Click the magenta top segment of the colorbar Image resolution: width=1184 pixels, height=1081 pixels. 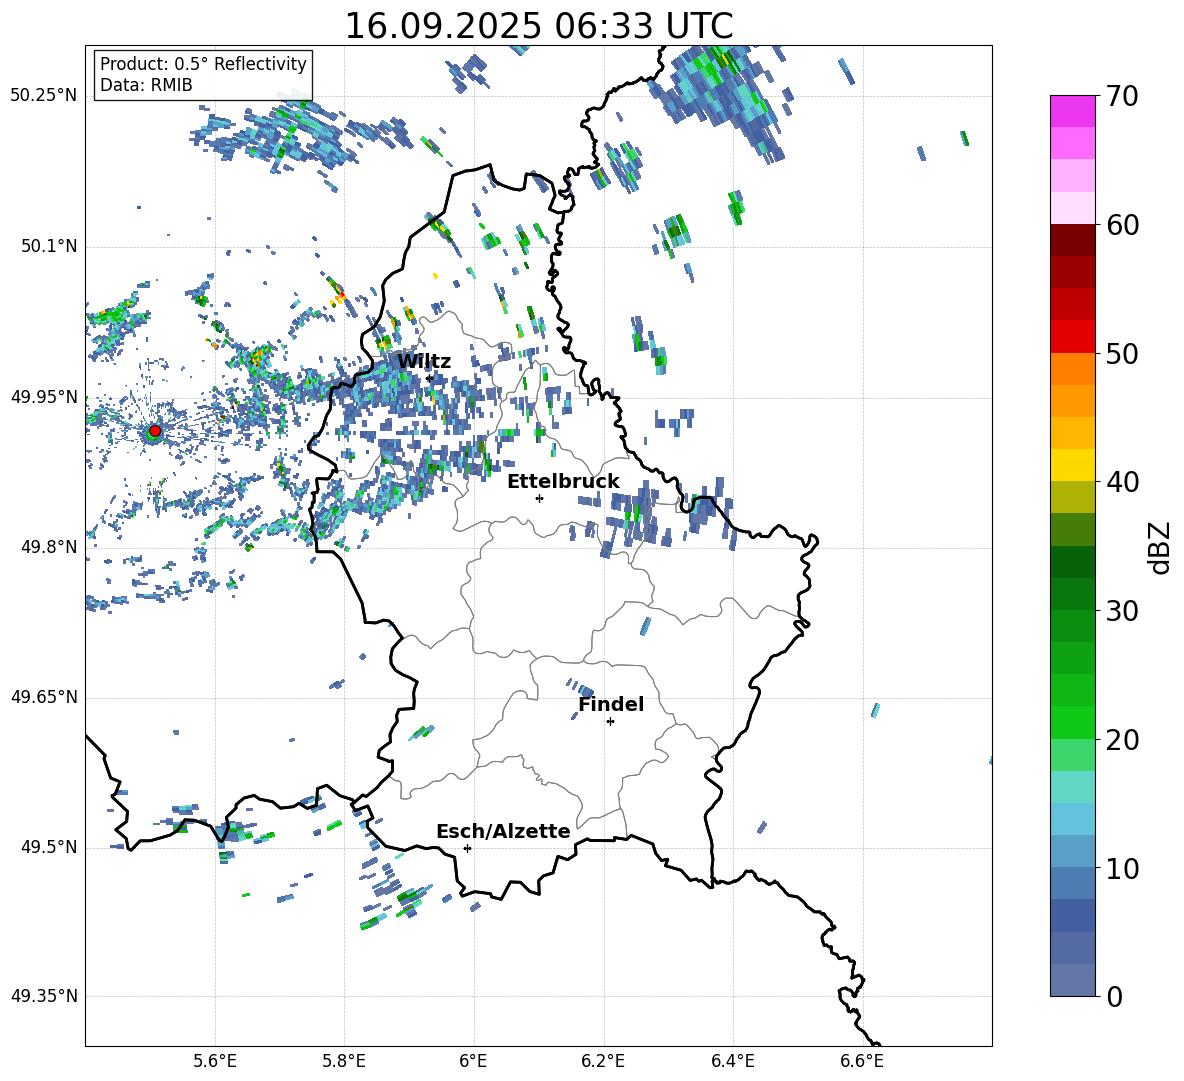coord(1072,111)
